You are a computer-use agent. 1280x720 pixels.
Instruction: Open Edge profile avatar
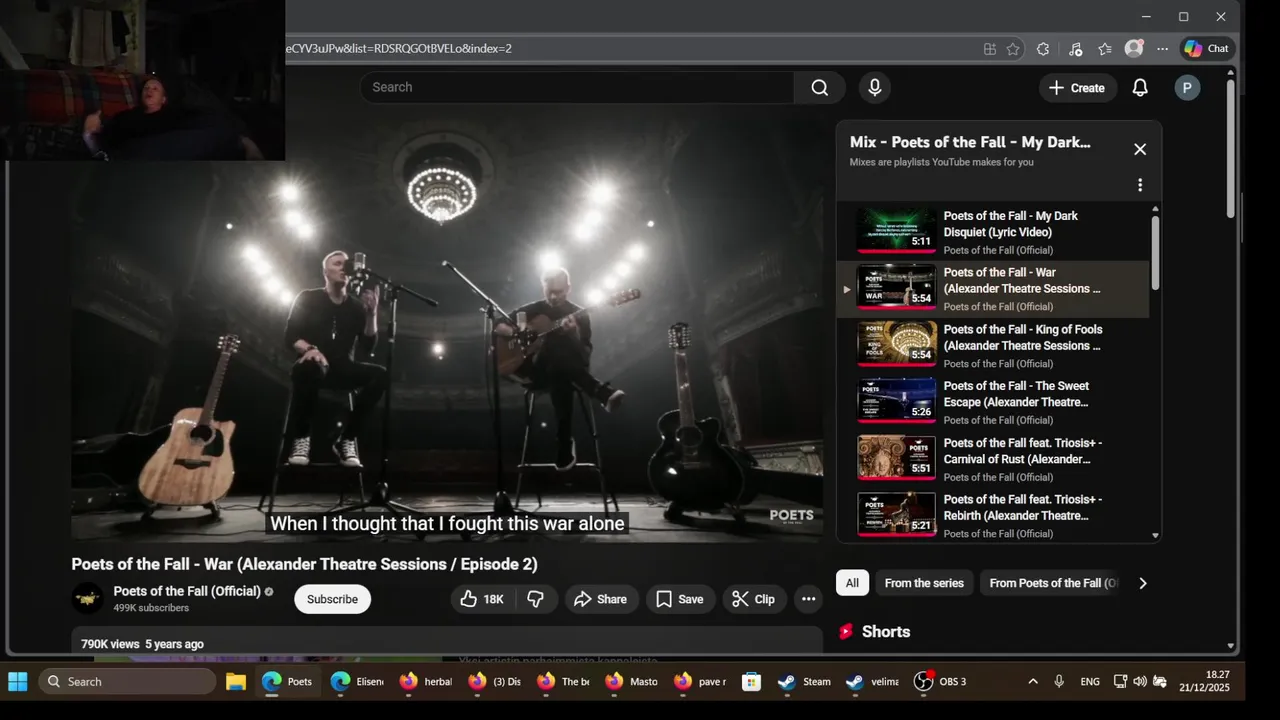click(1134, 49)
